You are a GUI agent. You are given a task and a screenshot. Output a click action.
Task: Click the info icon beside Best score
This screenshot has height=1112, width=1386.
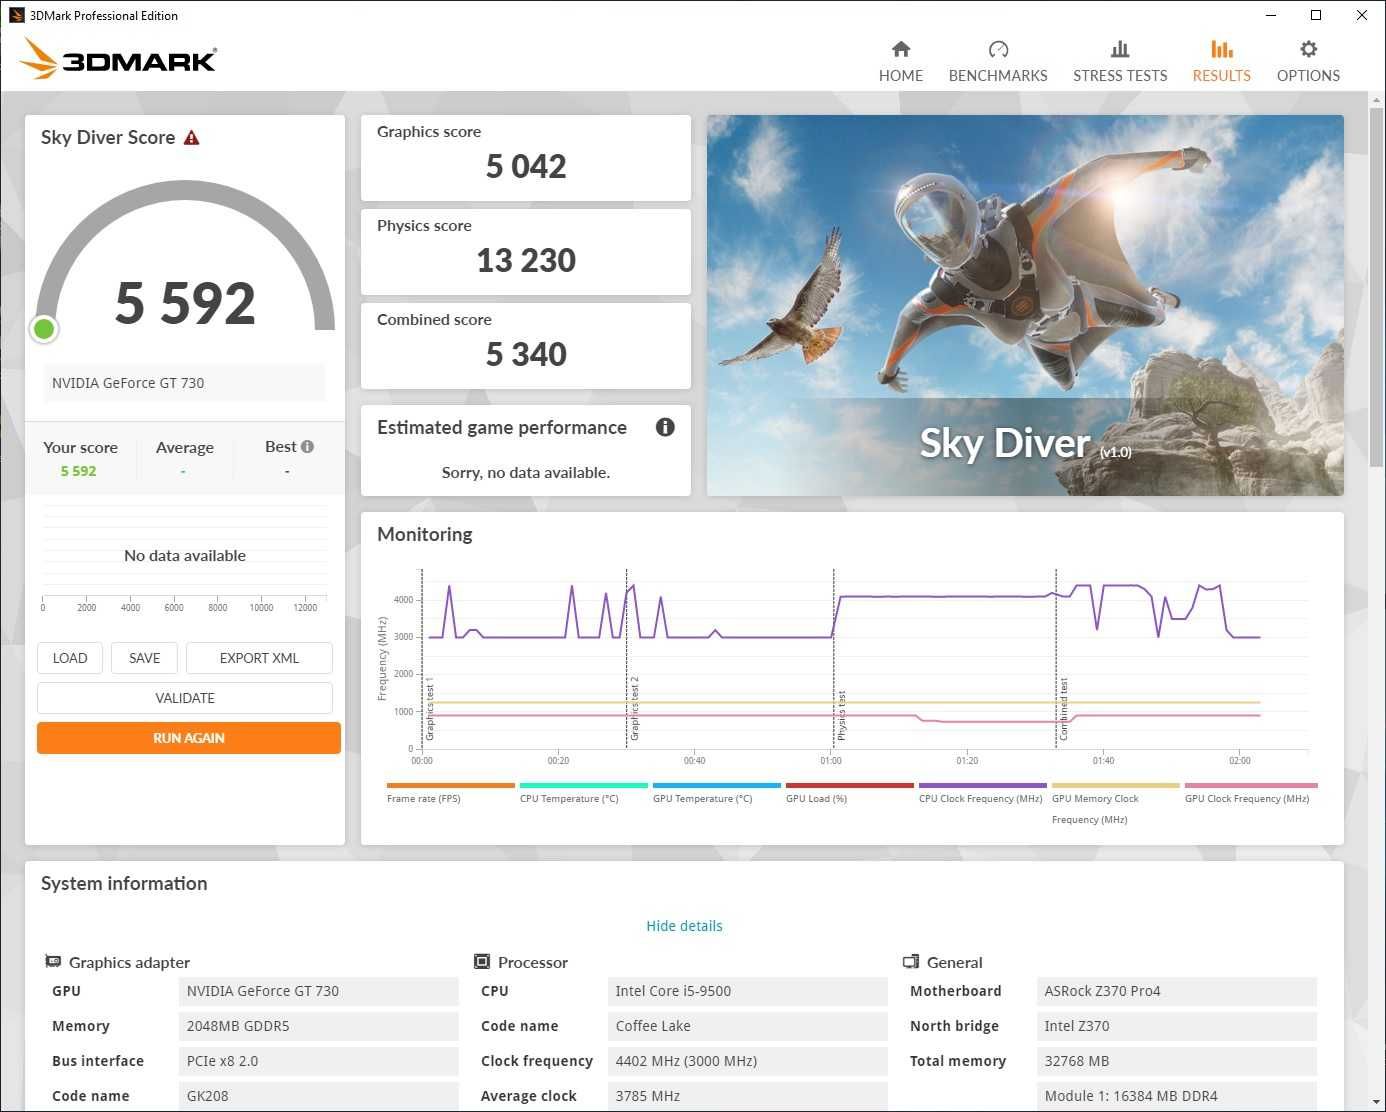point(307,447)
